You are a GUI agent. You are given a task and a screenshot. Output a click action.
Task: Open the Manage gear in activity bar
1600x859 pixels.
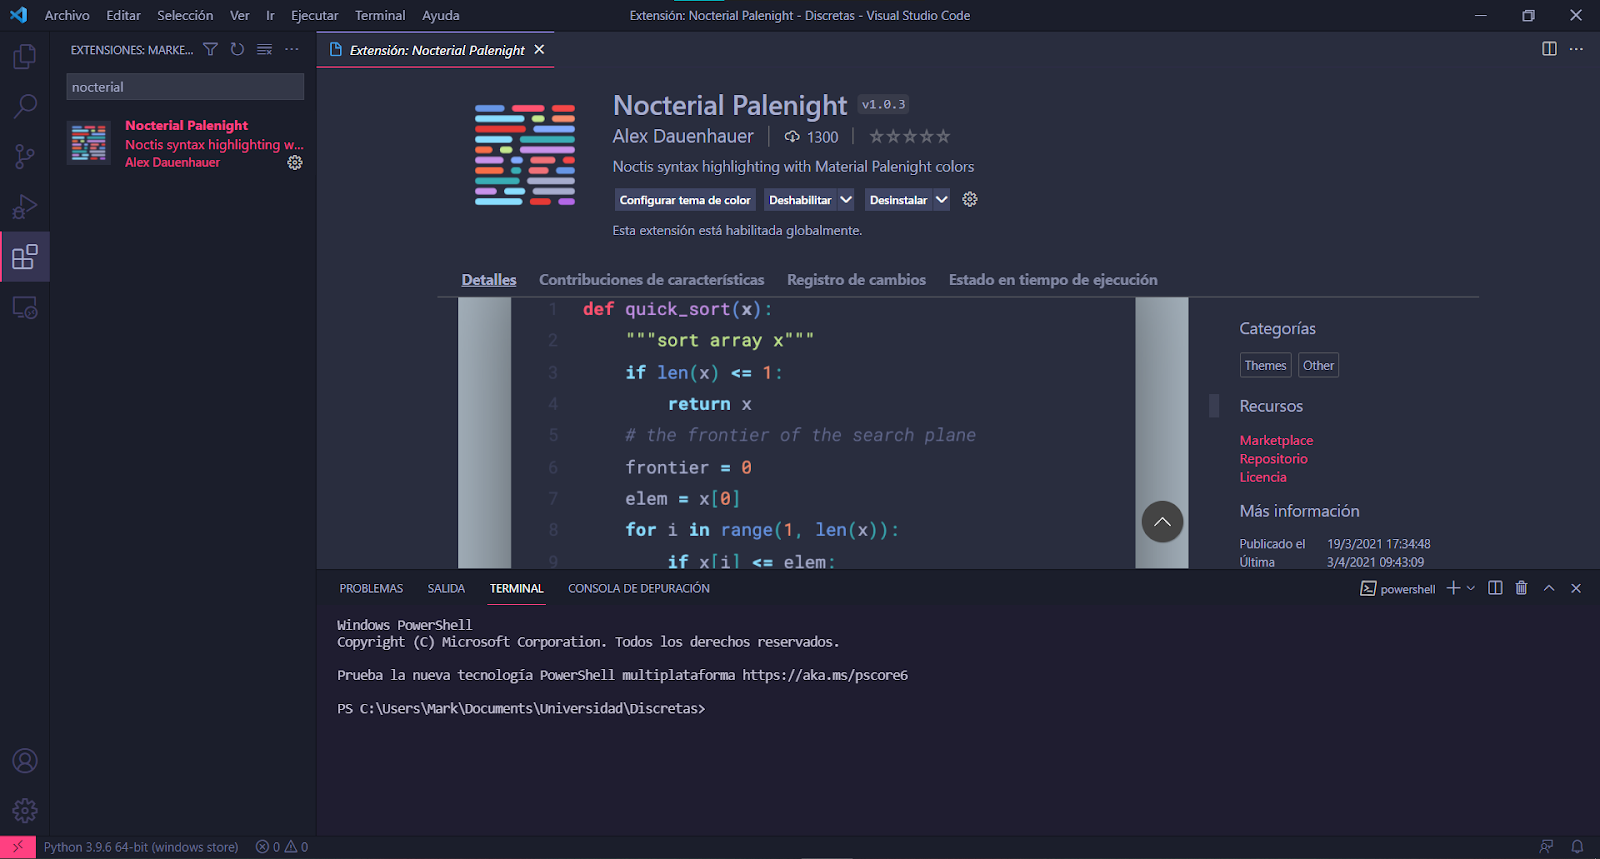click(25, 810)
